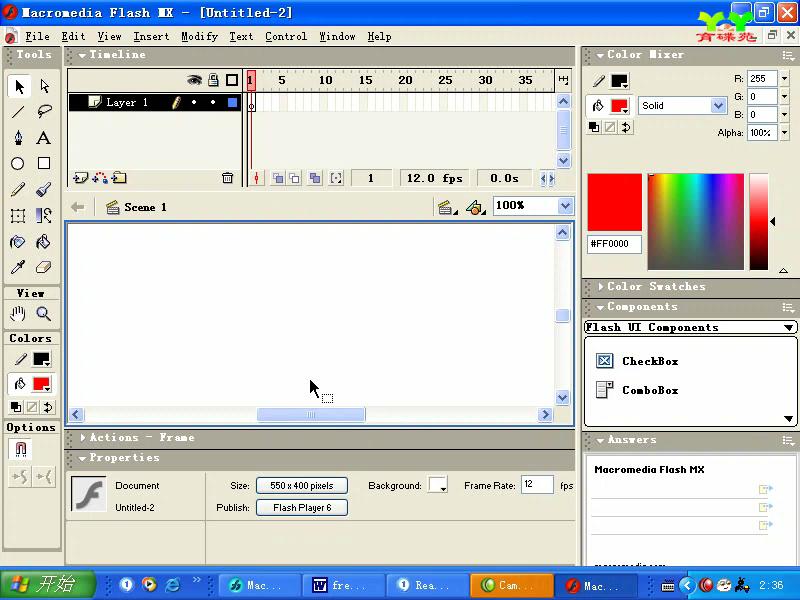The image size is (800, 600).
Task: Expand the Color Swatches panel
Action: [x=601, y=287]
